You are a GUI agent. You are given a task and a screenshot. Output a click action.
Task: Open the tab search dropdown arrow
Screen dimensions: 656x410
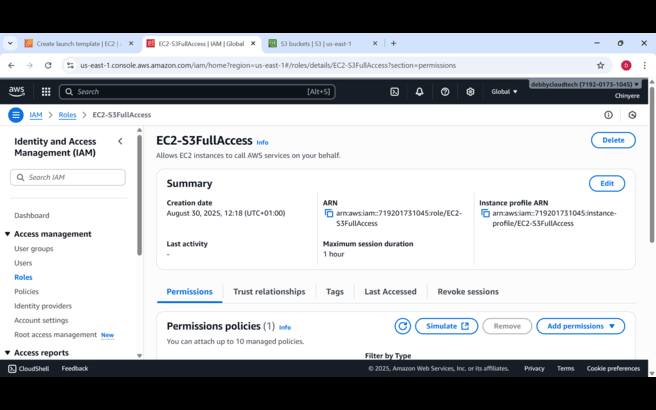(10, 44)
